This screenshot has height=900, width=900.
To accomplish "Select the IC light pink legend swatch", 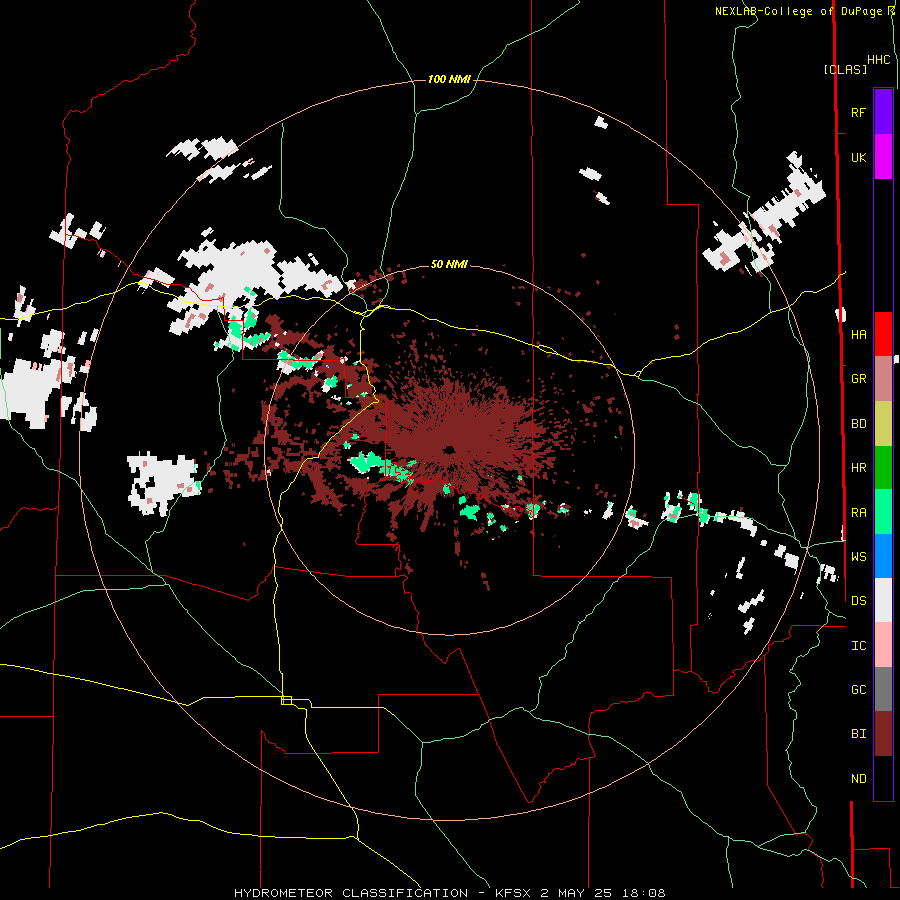I will (883, 645).
